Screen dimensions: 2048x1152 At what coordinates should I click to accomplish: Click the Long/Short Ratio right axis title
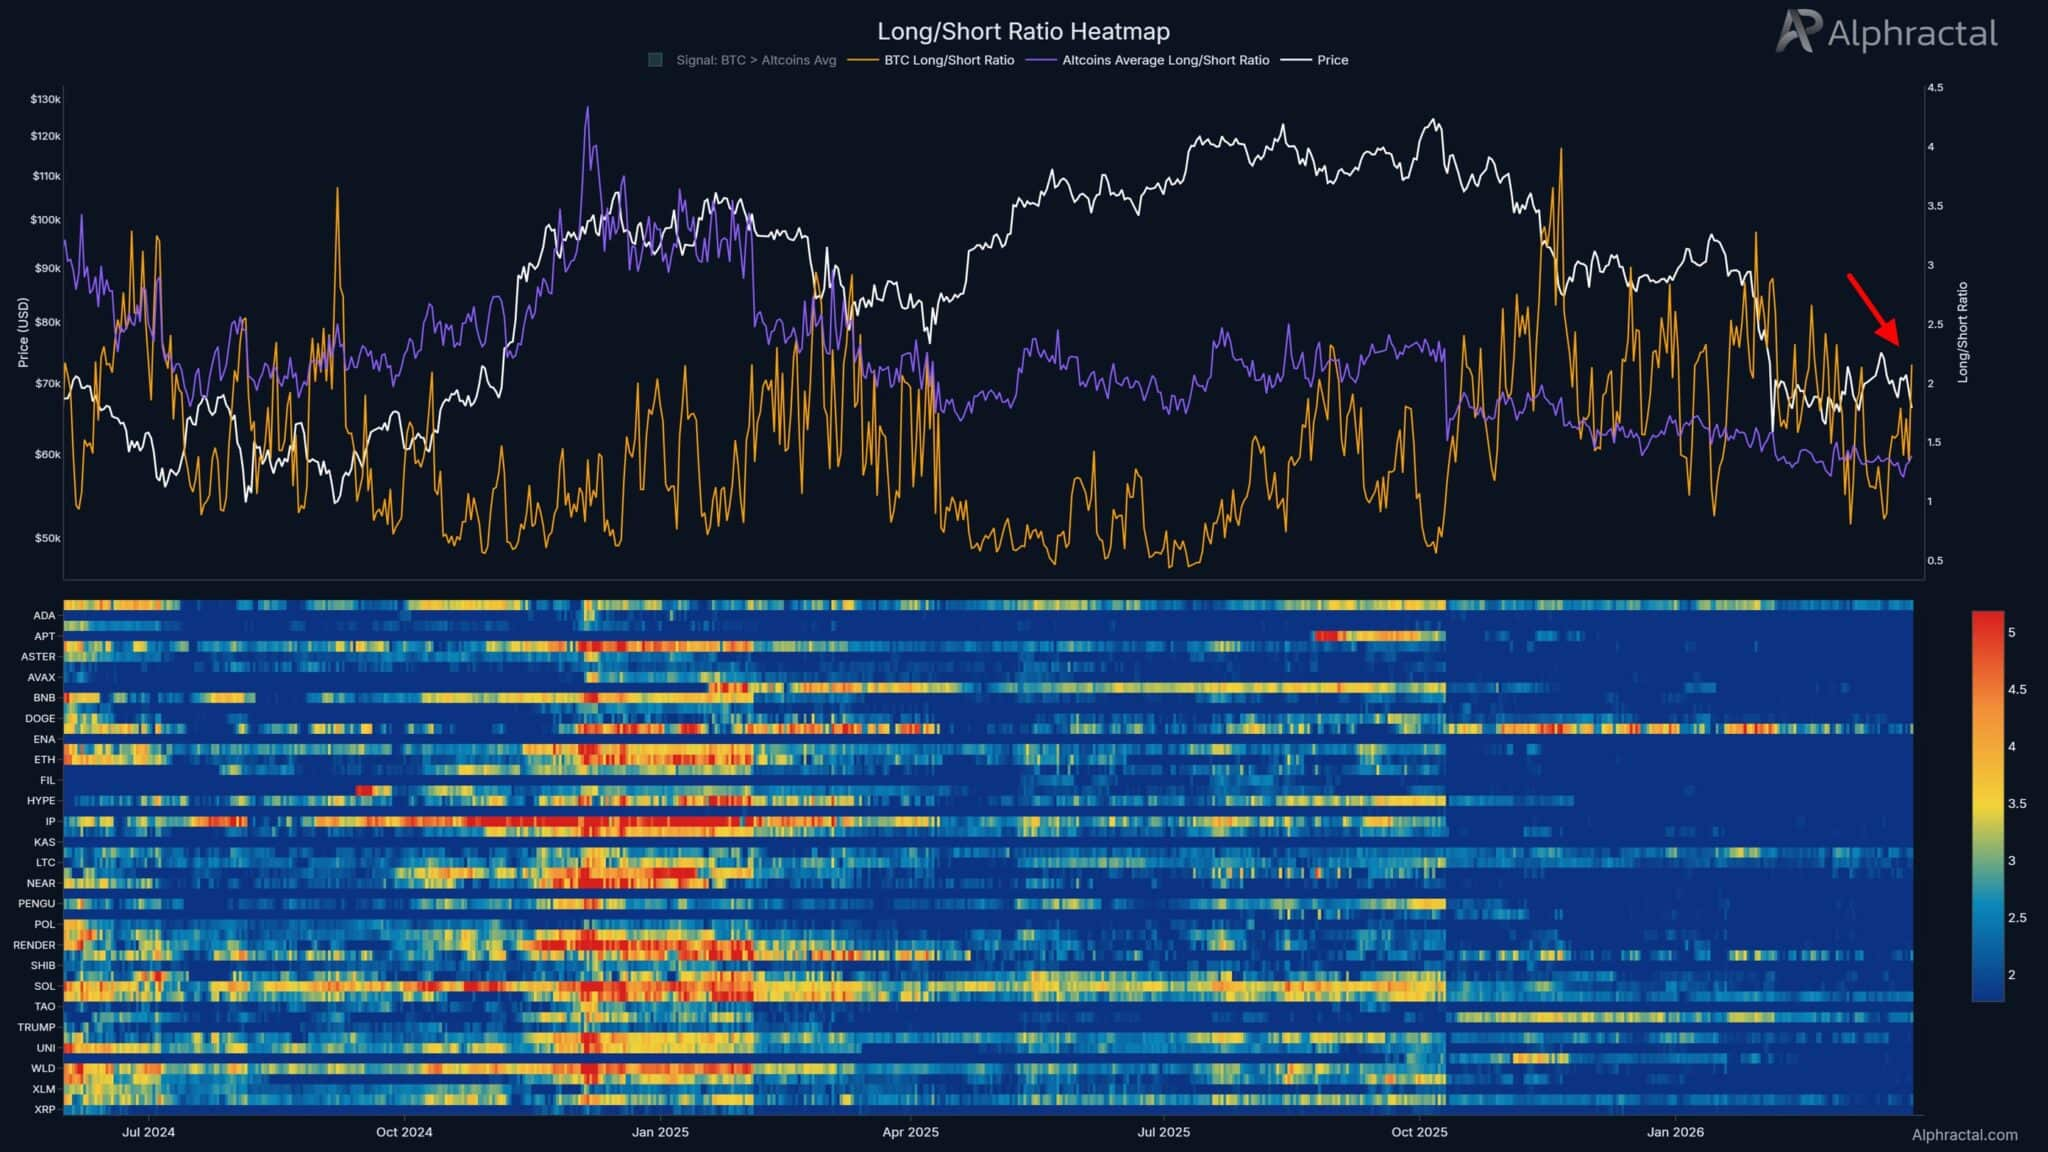[1962, 332]
